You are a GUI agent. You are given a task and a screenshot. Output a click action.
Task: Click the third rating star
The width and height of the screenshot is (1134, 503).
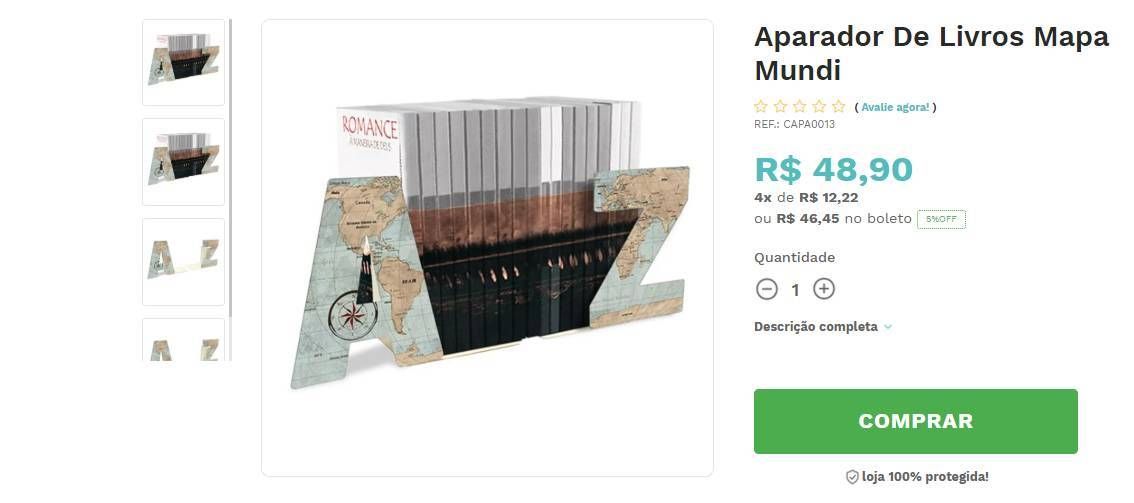click(800, 107)
